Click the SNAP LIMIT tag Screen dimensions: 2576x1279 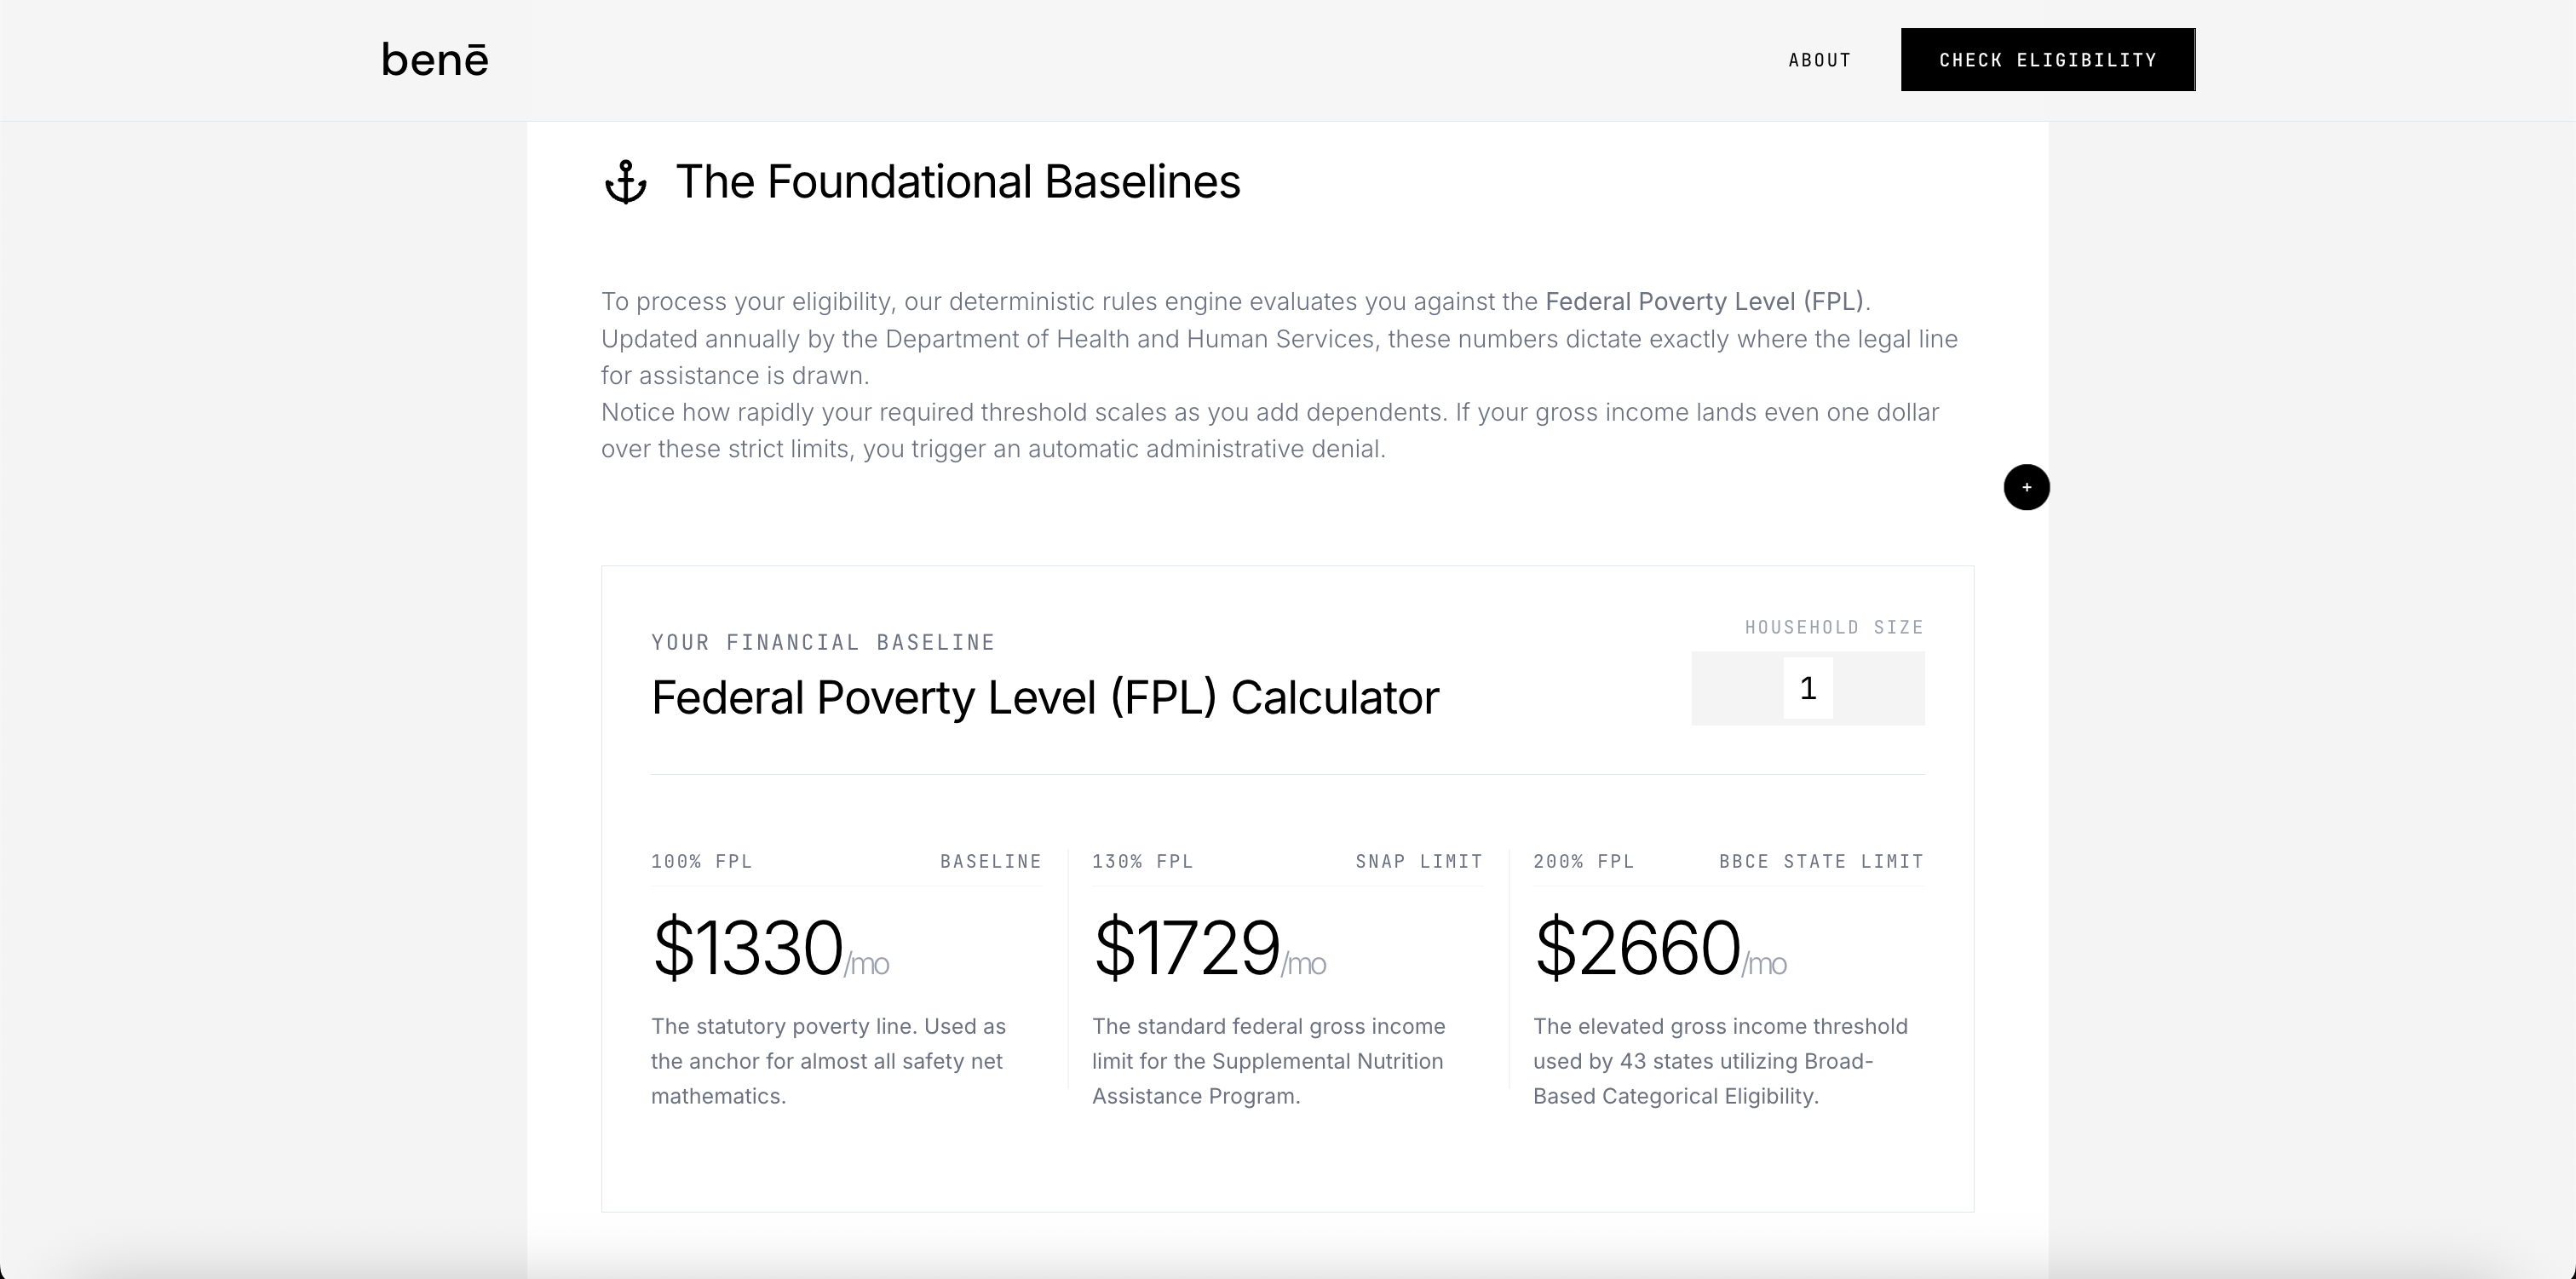[1419, 861]
